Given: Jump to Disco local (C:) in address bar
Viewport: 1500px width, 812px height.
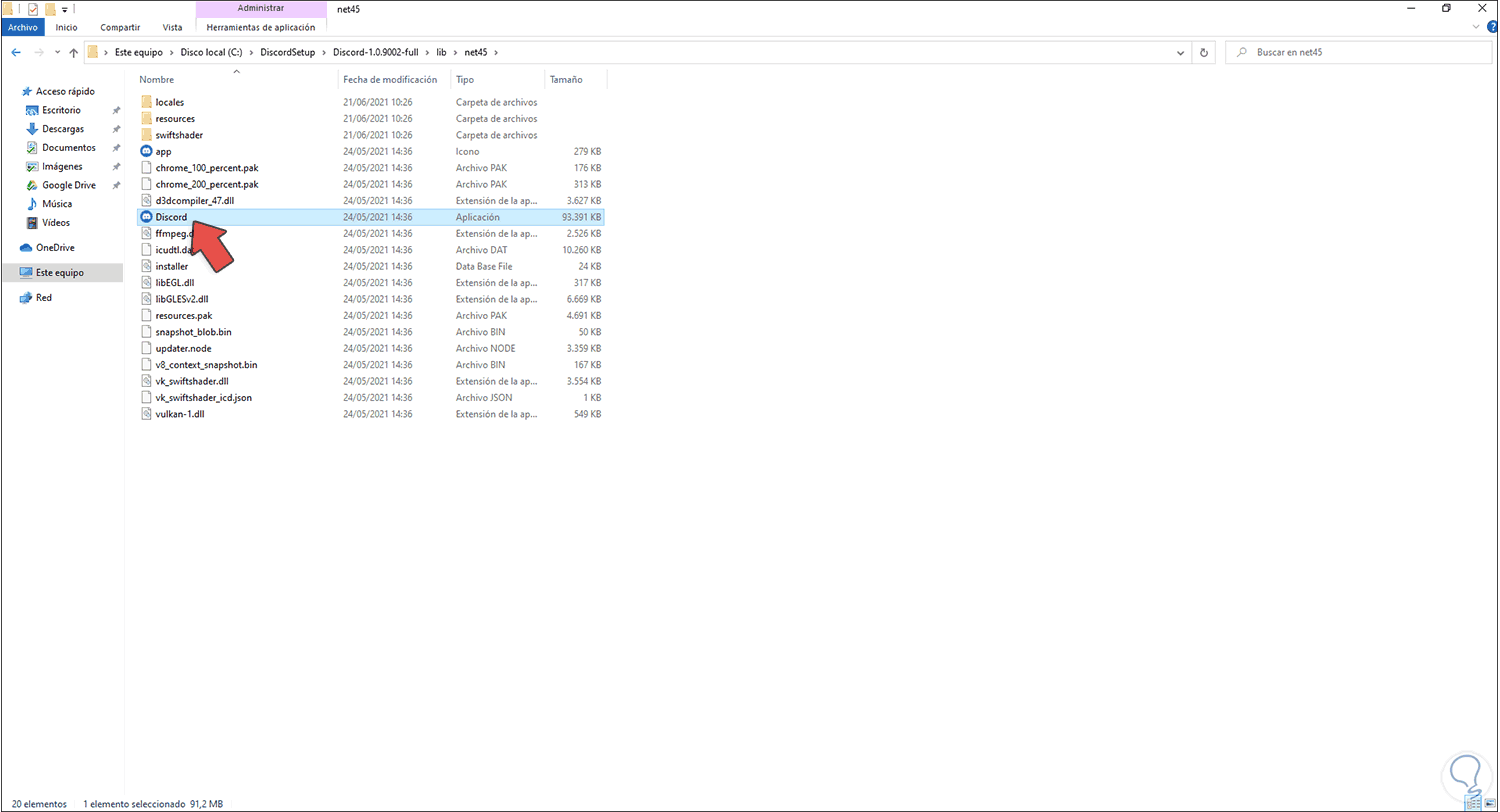Looking at the screenshot, I should [213, 52].
